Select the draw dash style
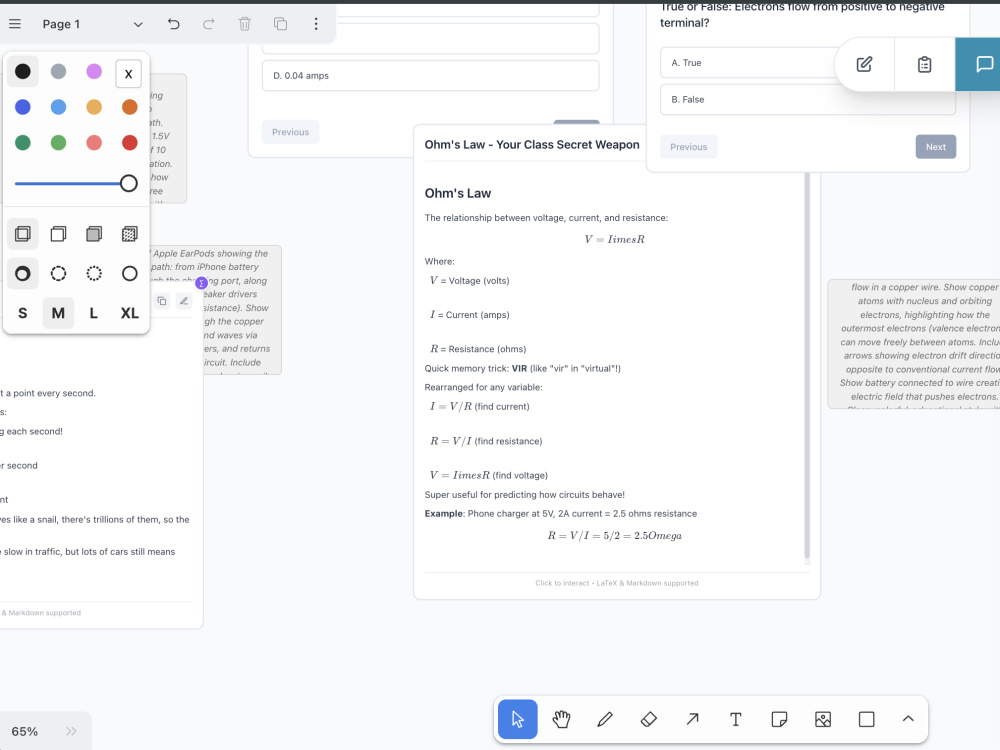The width and height of the screenshot is (1000, 750). pyautogui.click(x=22, y=274)
